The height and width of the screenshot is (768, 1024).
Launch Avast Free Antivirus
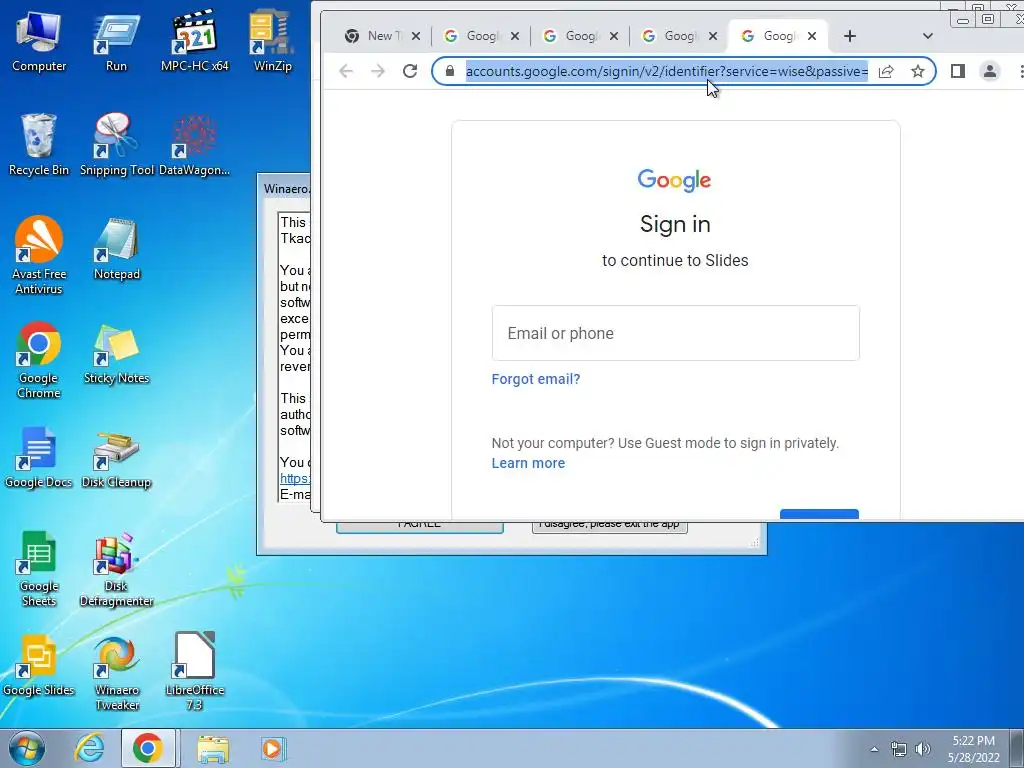tap(39, 255)
